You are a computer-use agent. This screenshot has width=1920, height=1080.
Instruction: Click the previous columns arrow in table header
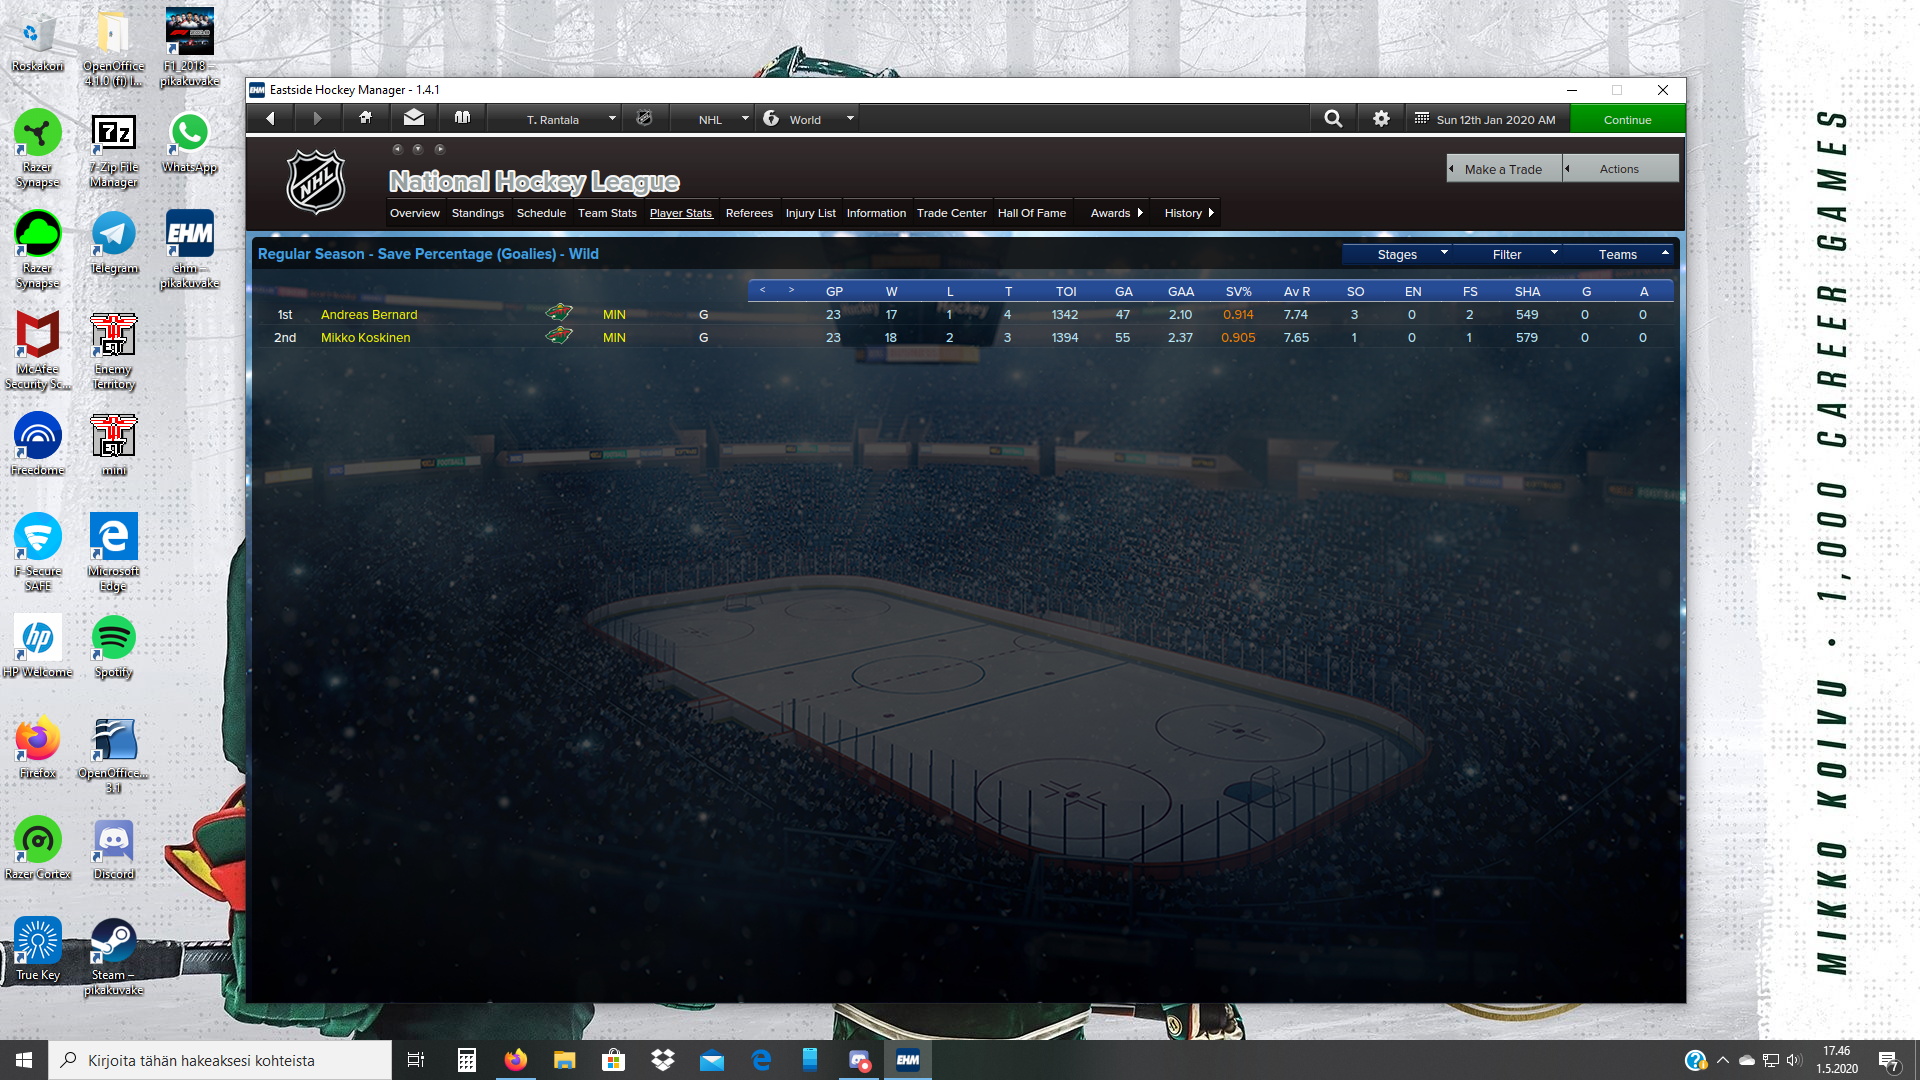(x=762, y=290)
